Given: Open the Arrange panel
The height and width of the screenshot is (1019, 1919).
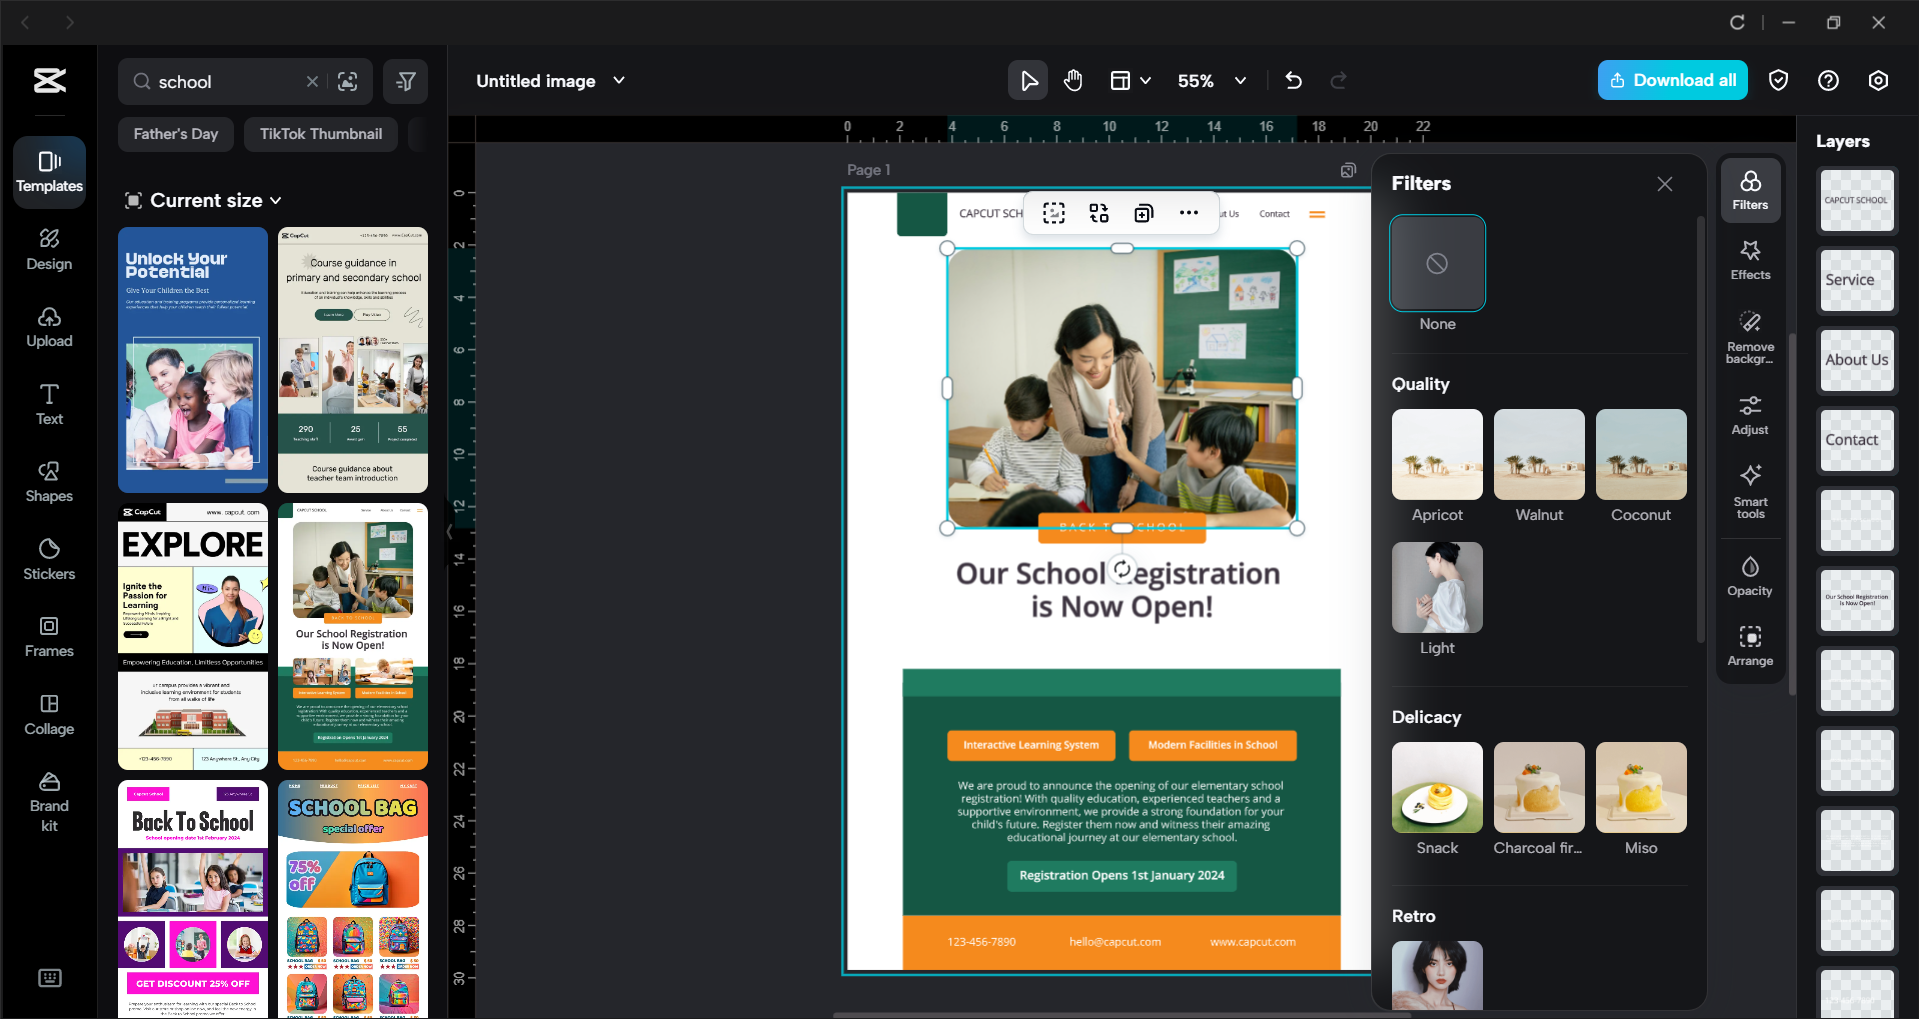Looking at the screenshot, I should tap(1749, 645).
